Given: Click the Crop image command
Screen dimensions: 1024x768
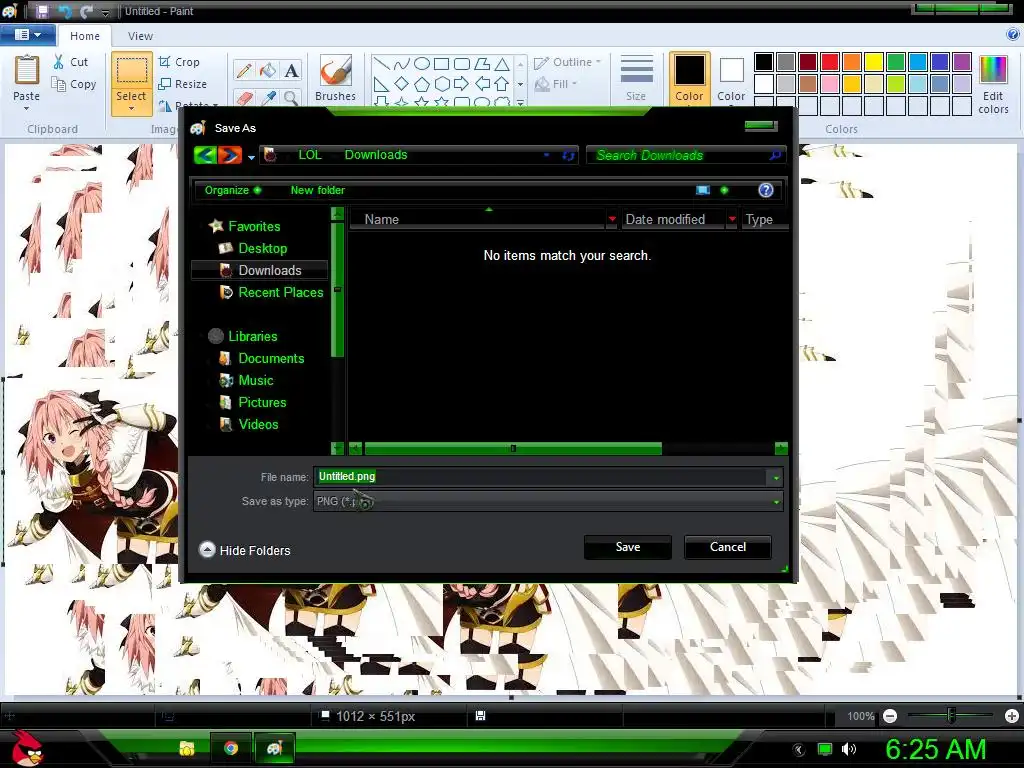Looking at the screenshot, I should [x=179, y=62].
